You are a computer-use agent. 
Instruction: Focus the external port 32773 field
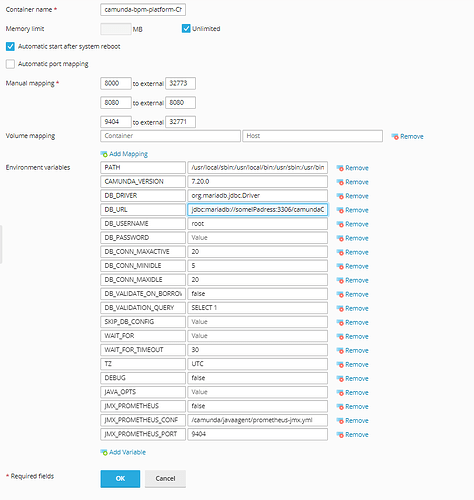[x=180, y=83]
